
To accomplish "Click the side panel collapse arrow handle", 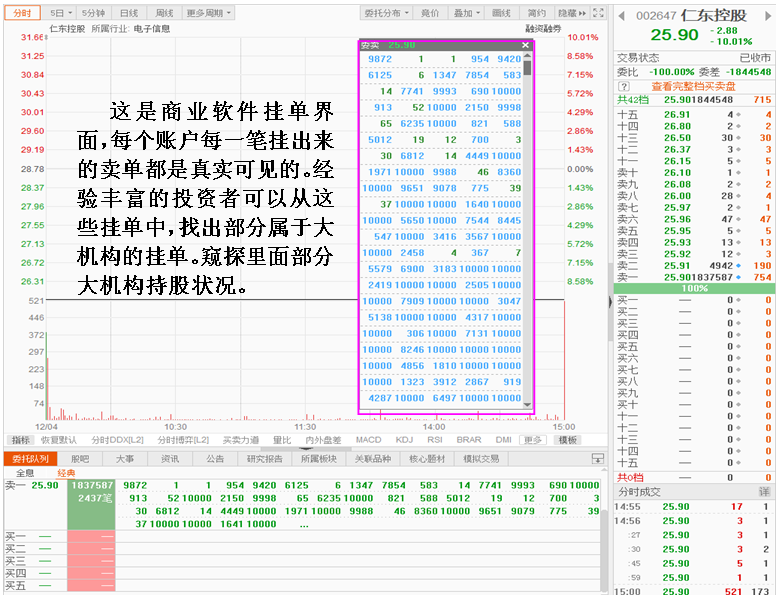I will (610, 302).
